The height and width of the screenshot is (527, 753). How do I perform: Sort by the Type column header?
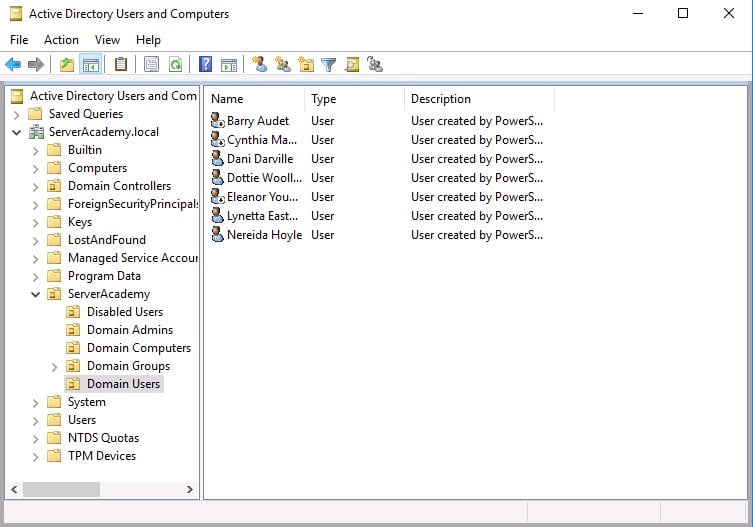tap(354, 99)
